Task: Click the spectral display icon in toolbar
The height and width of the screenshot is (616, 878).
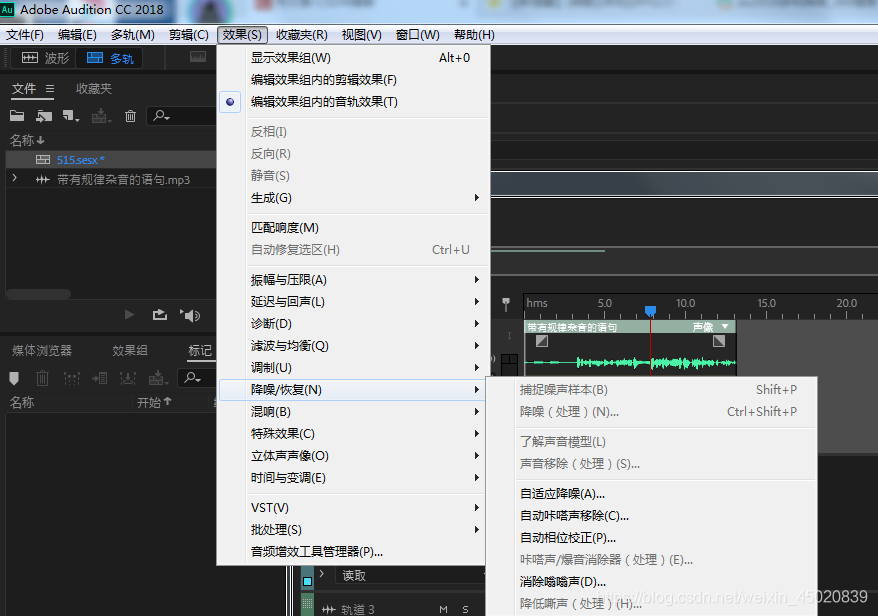Action: (x=198, y=57)
